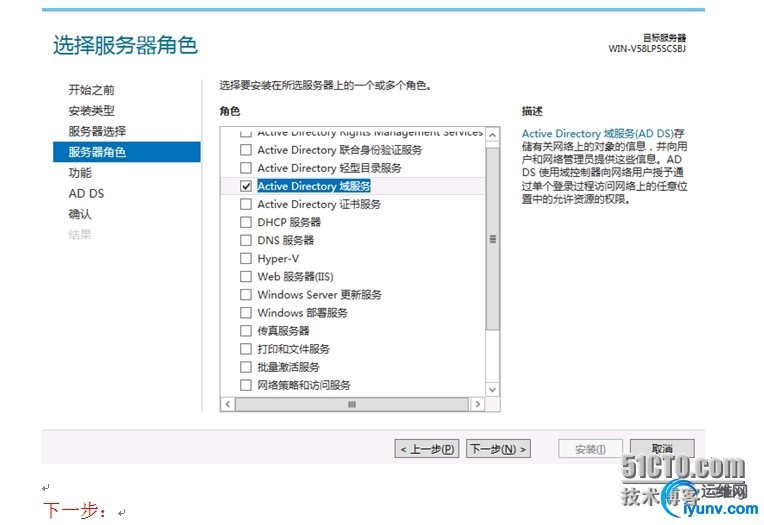Select the Active Directory 域服务 role text
The image size is (764, 525).
tap(314, 186)
